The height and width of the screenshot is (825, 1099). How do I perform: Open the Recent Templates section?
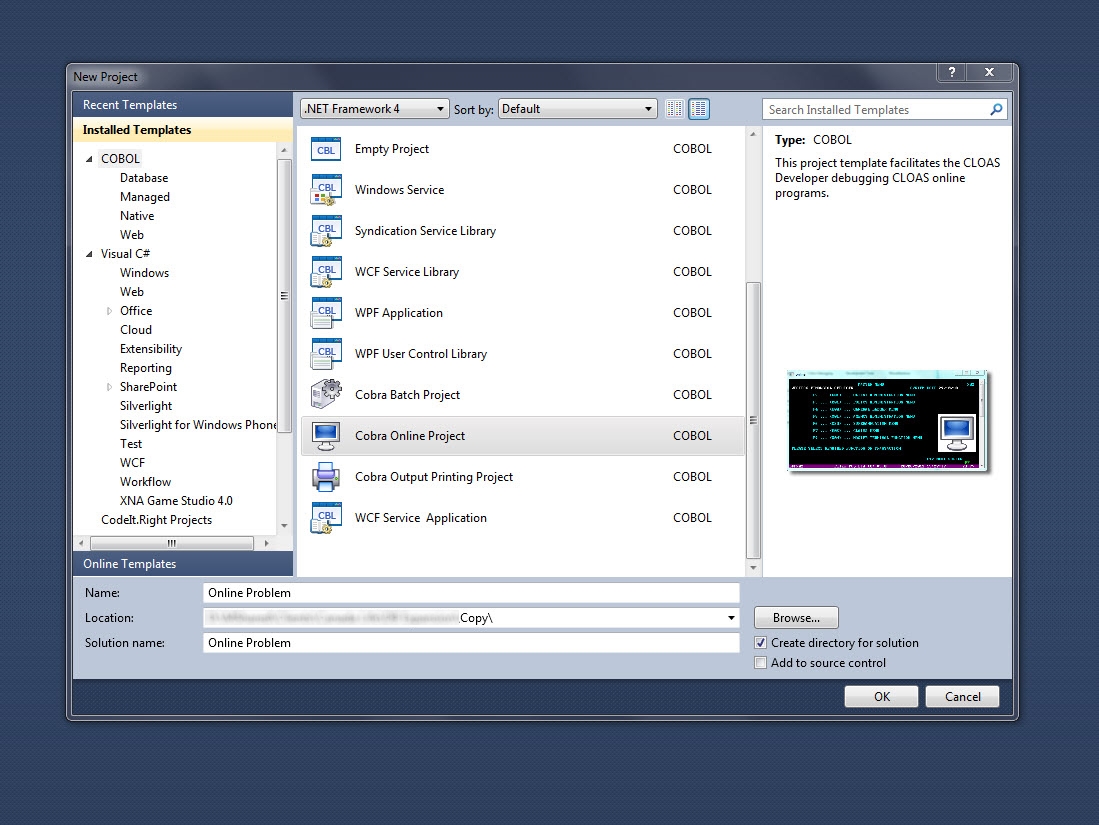[x=183, y=104]
